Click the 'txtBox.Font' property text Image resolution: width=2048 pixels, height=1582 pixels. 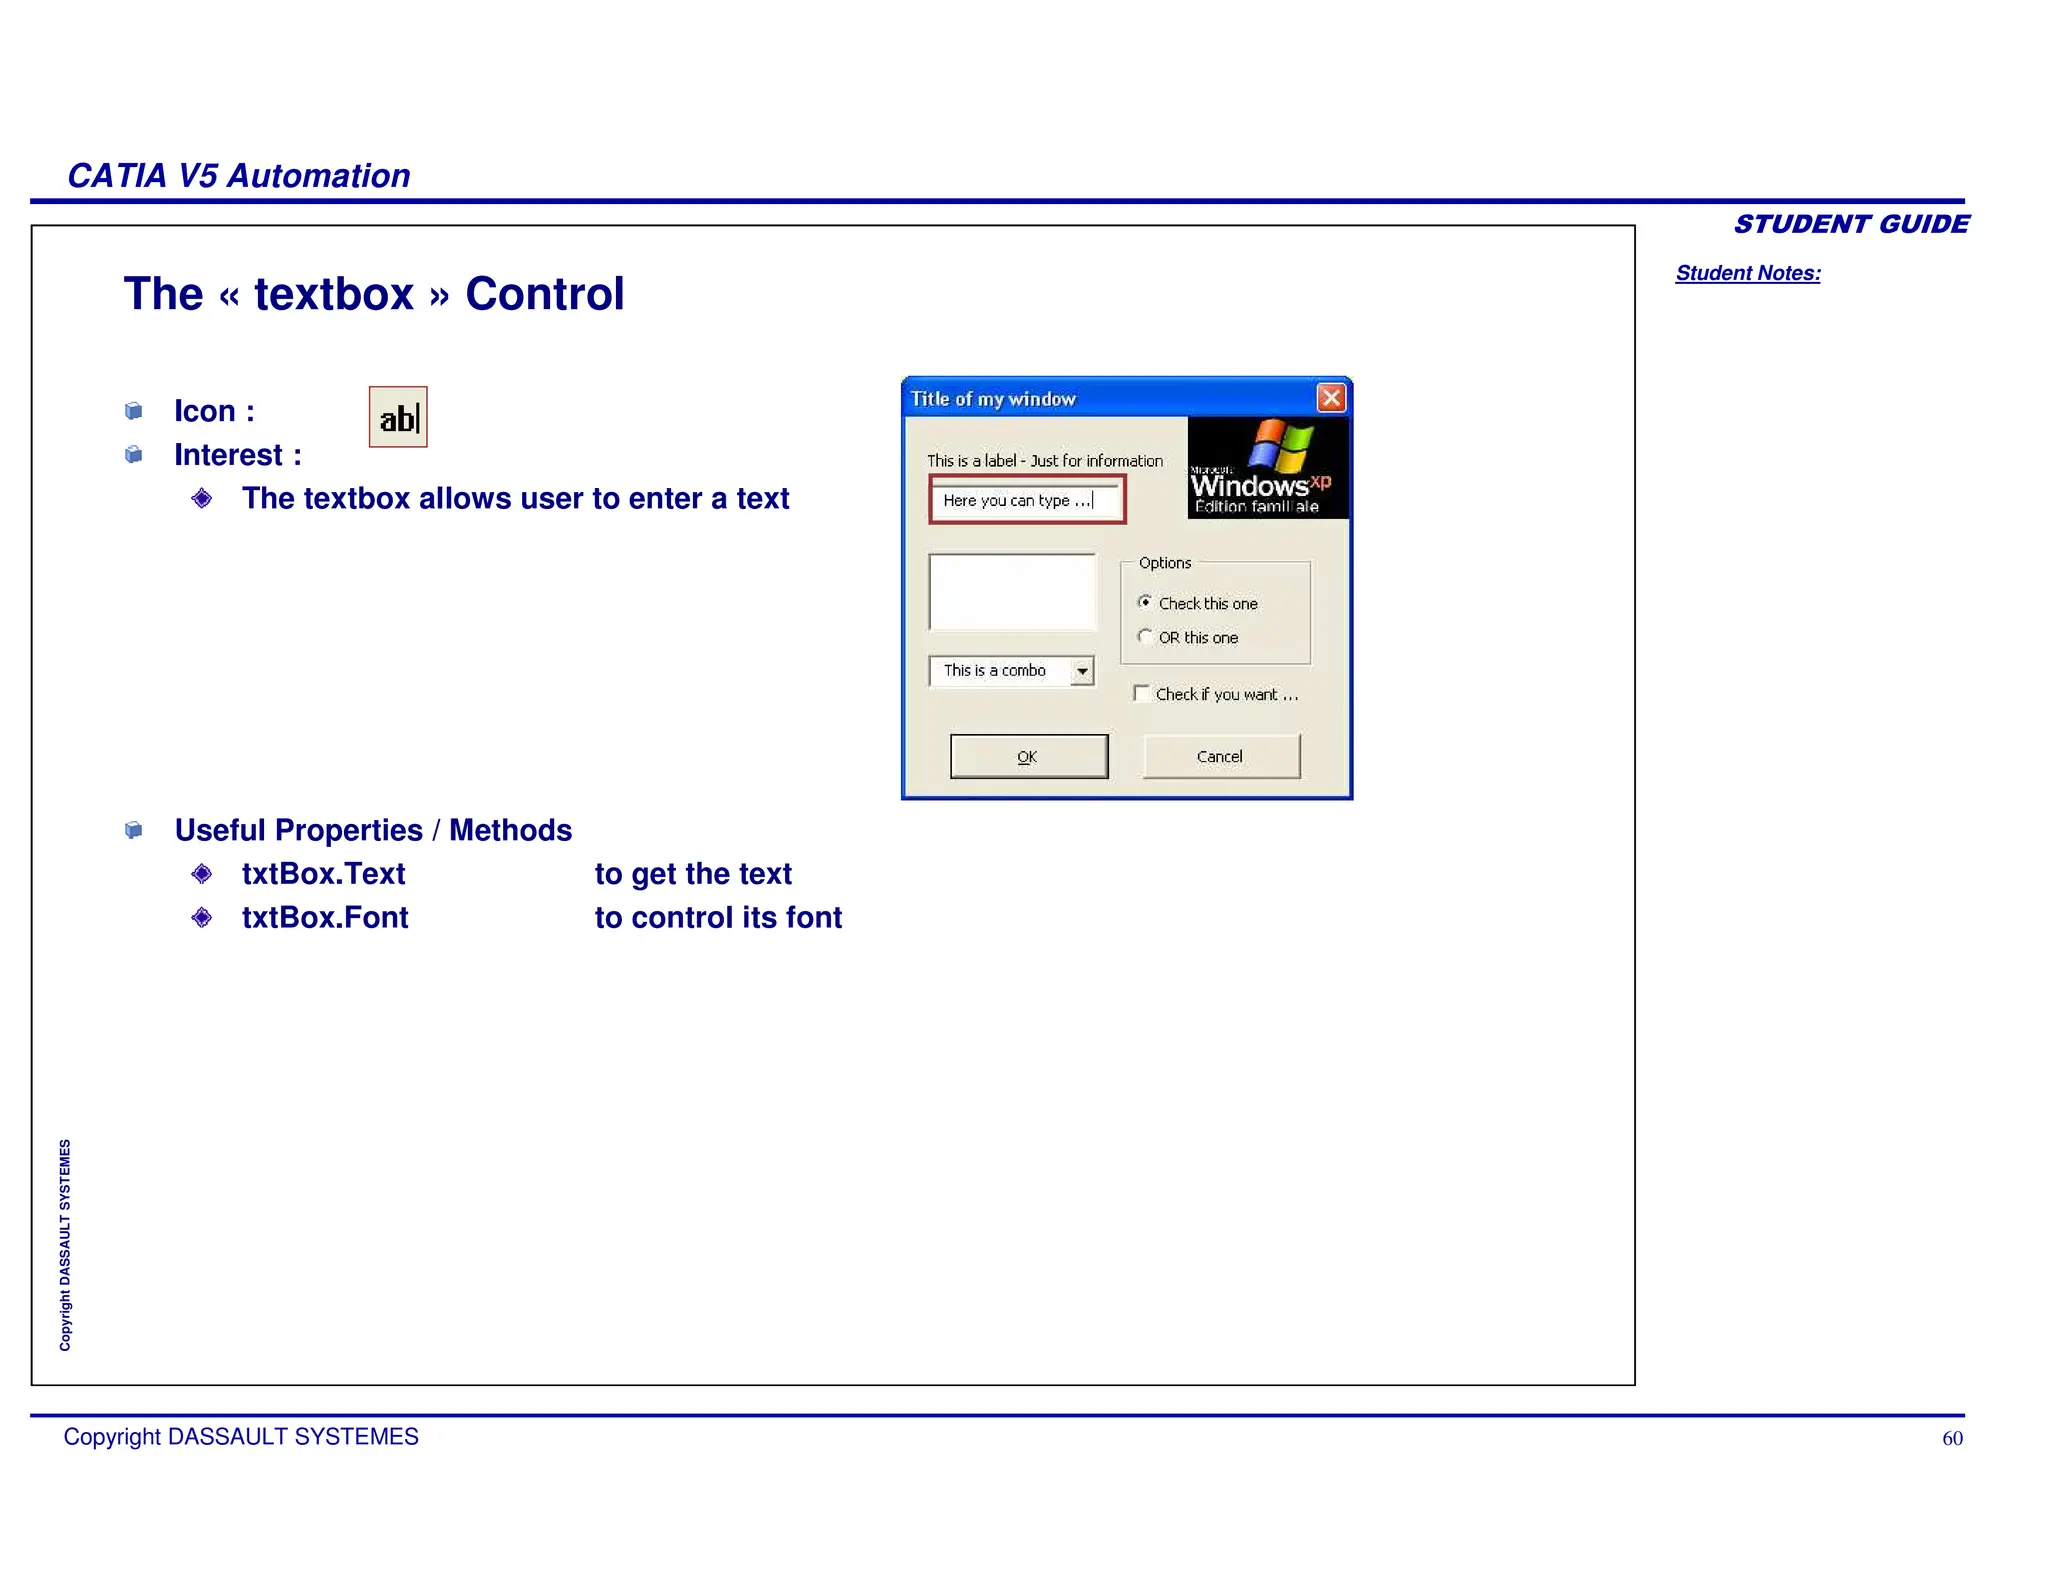click(x=325, y=918)
